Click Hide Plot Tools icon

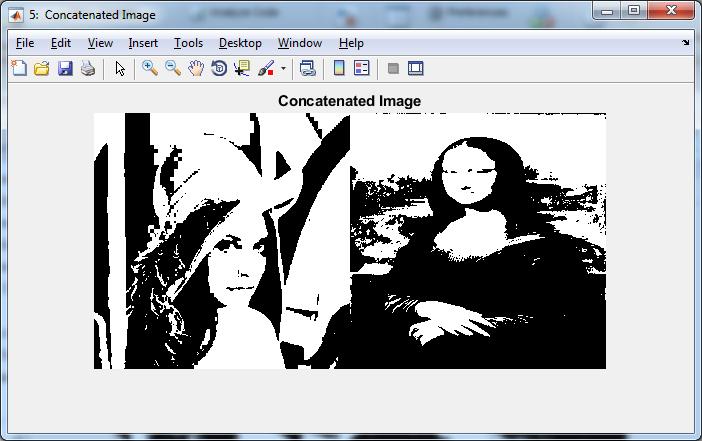click(393, 69)
